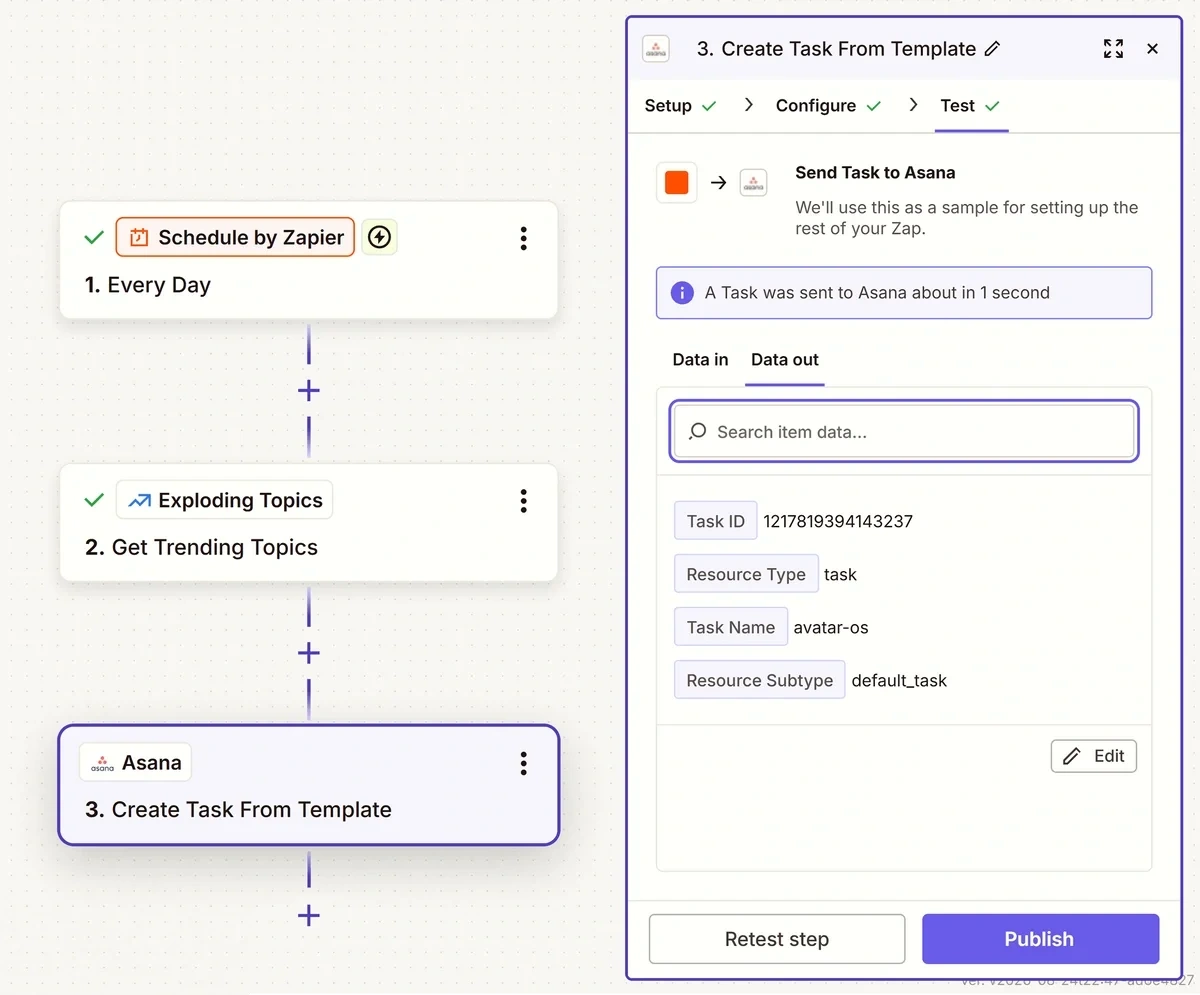The width and height of the screenshot is (1200, 995).
Task: Select the 3. Create Task From Template card
Action: [x=308, y=785]
